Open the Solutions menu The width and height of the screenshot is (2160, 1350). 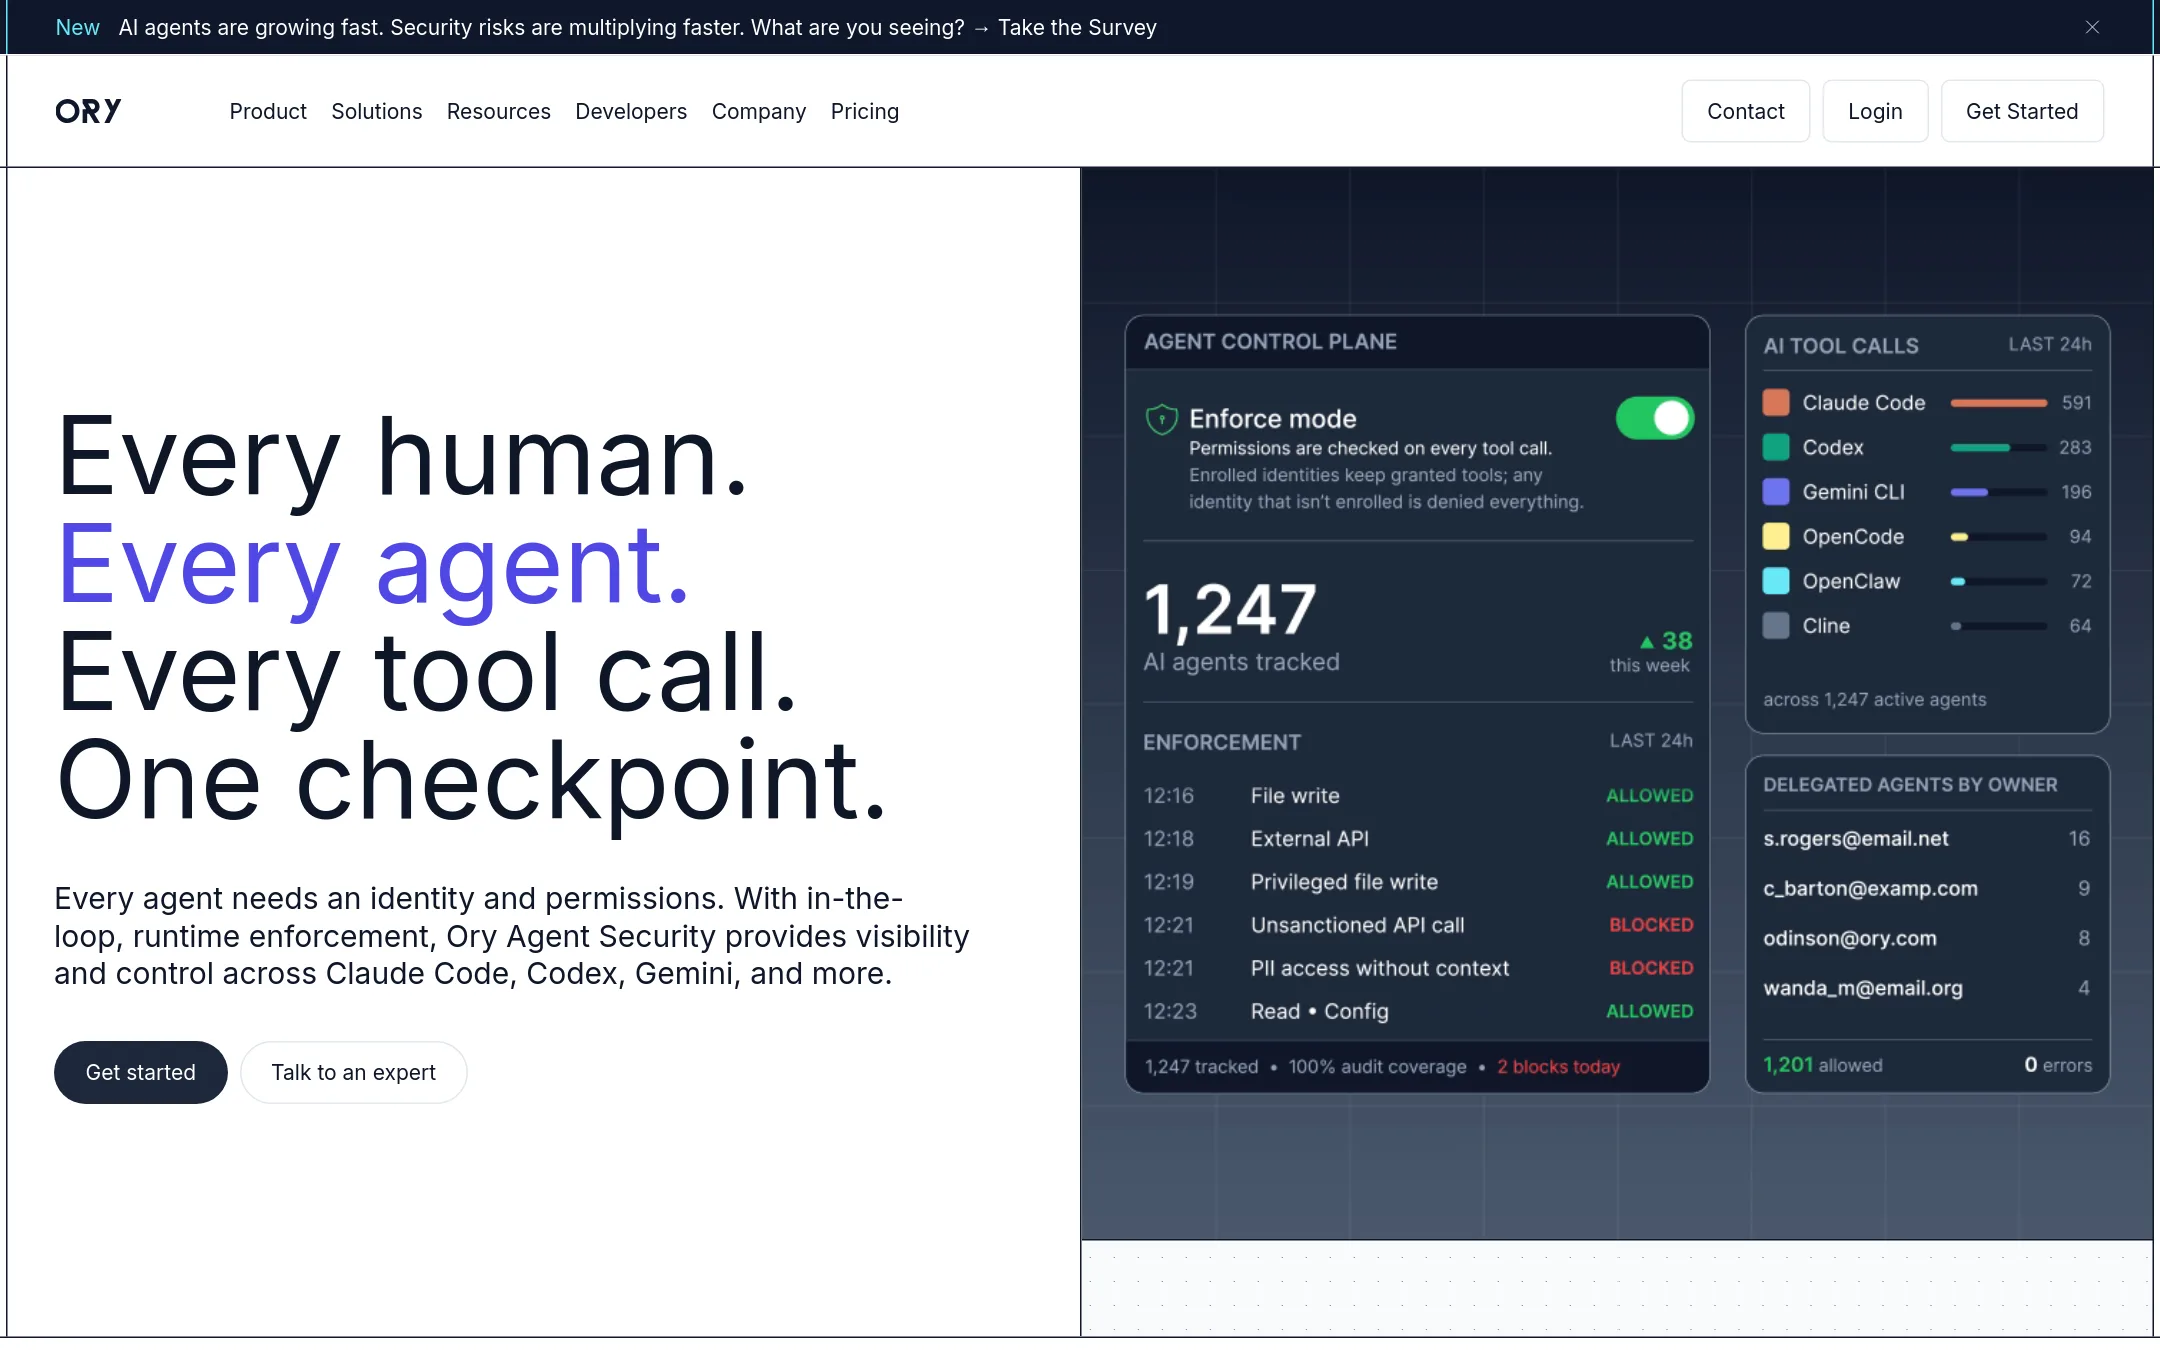[x=377, y=111]
